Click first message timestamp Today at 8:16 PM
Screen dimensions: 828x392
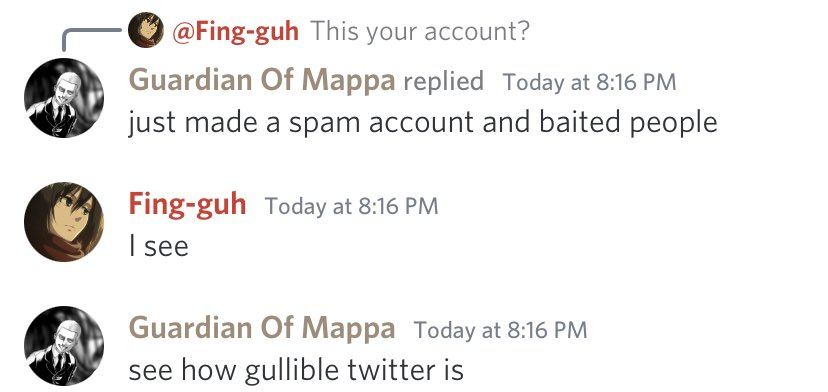click(589, 82)
